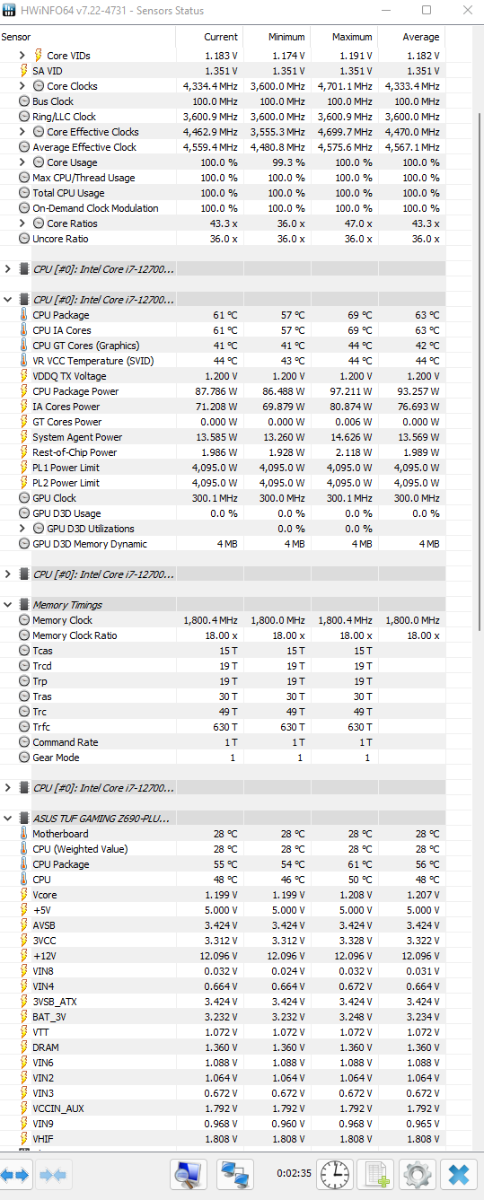Close sensors with the blue X icon
Image resolution: width=484 pixels, height=1200 pixels.
(x=458, y=1174)
